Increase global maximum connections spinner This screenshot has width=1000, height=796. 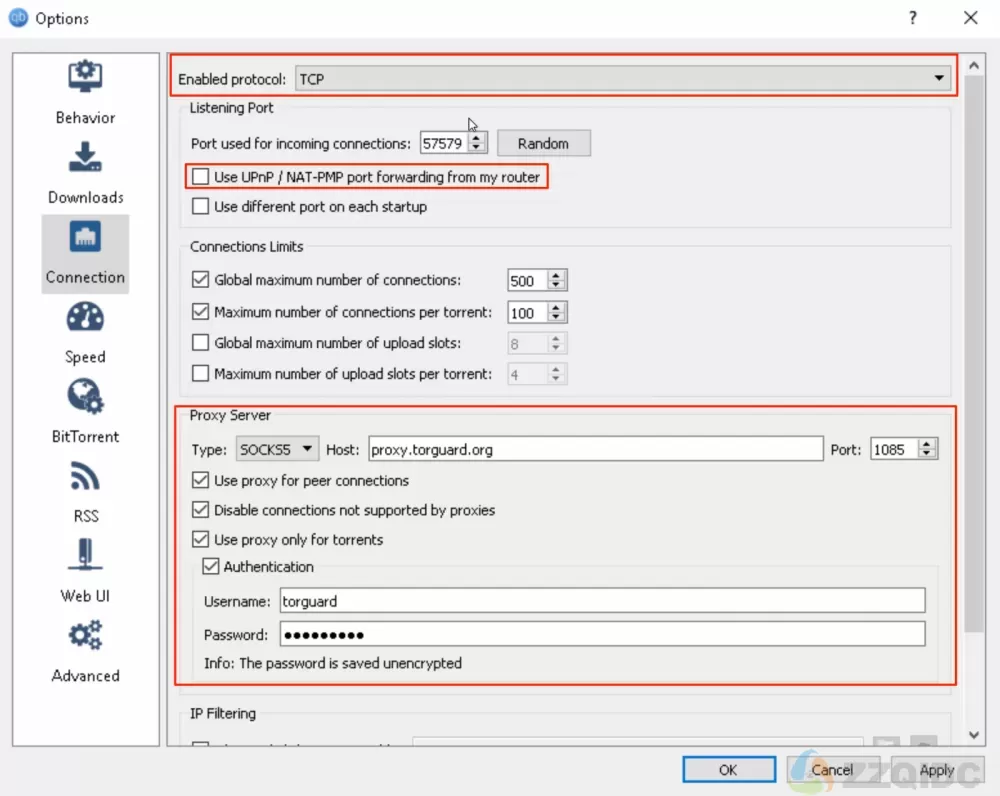point(556,275)
